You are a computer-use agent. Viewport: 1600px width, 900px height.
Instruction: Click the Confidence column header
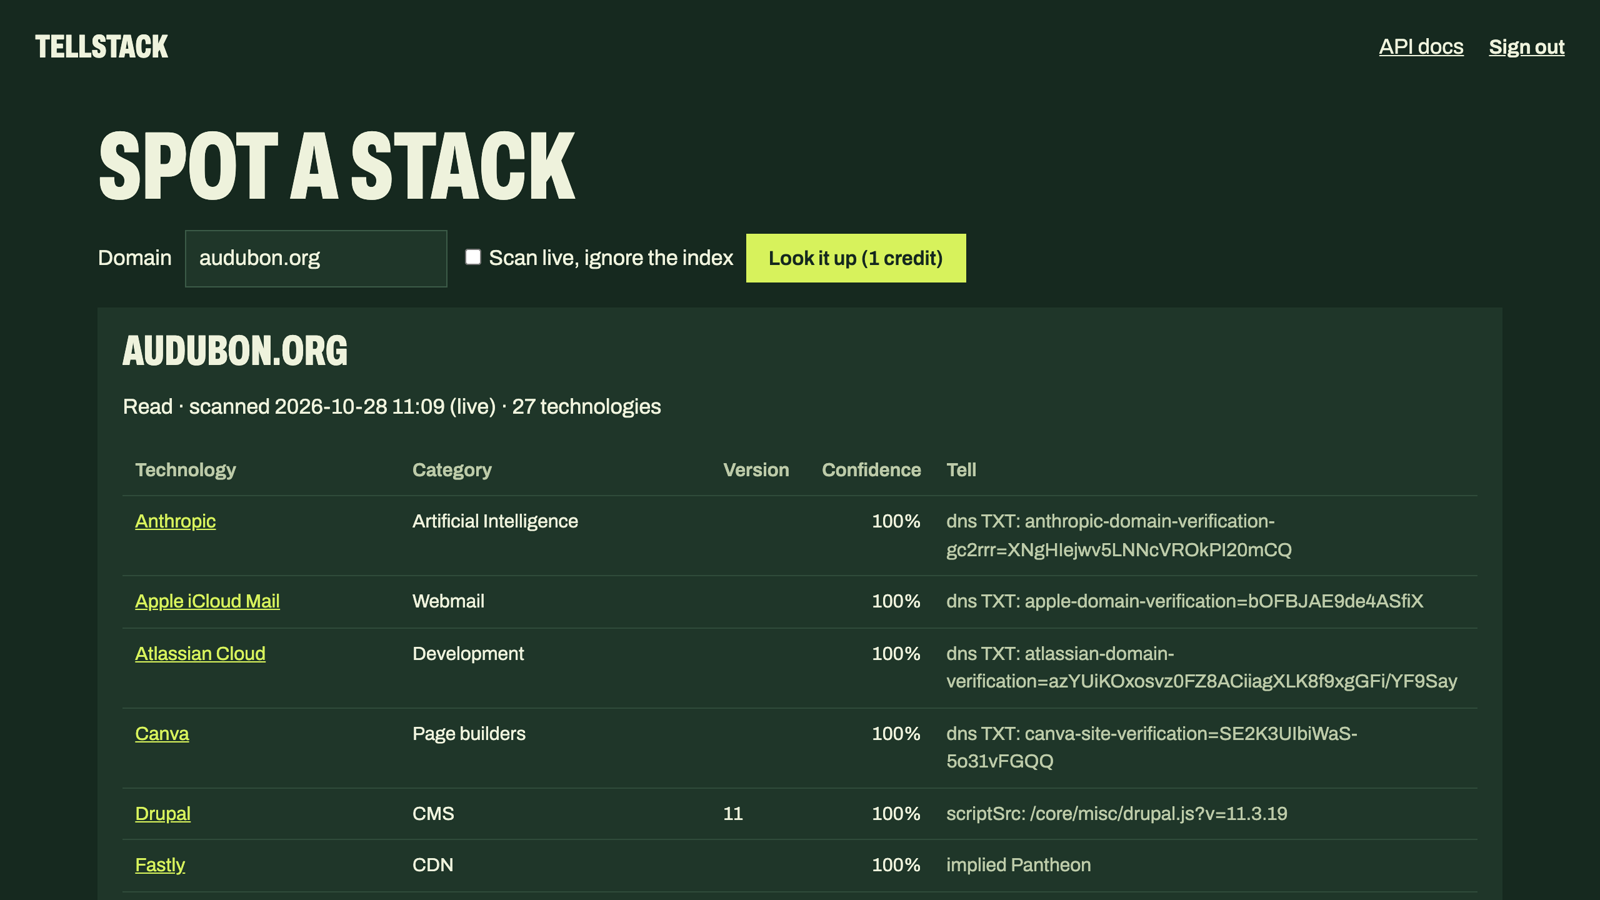click(x=871, y=470)
